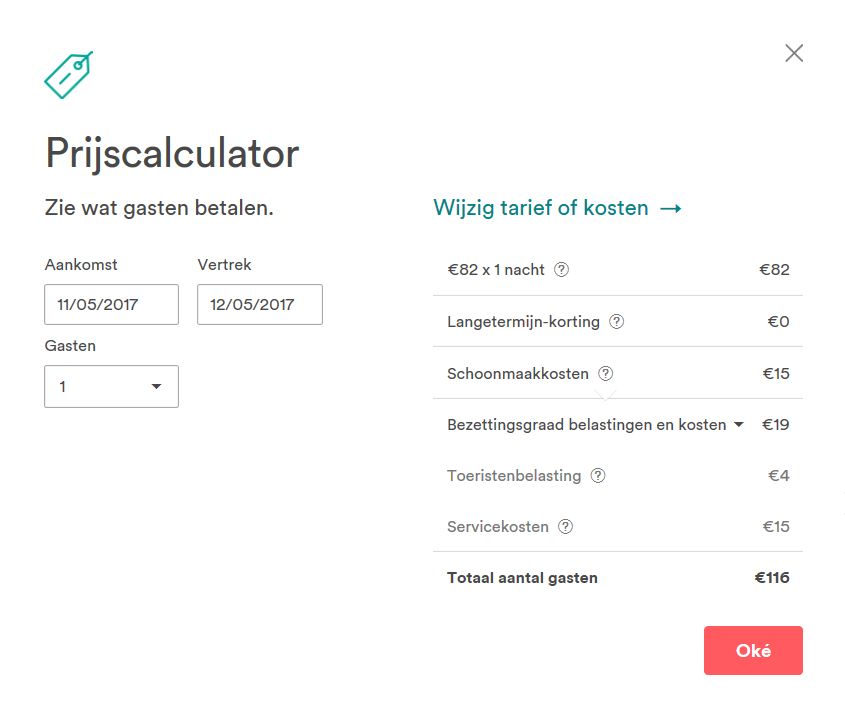Click the Schoonmaakkosten label text
This screenshot has width=845, height=718.
pyautogui.click(x=518, y=374)
